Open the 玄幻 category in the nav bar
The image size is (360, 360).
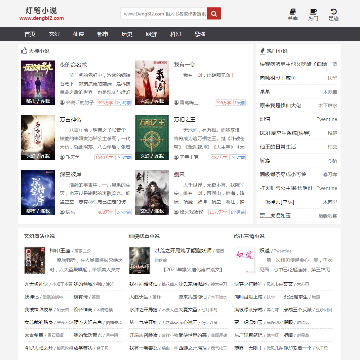point(54,34)
